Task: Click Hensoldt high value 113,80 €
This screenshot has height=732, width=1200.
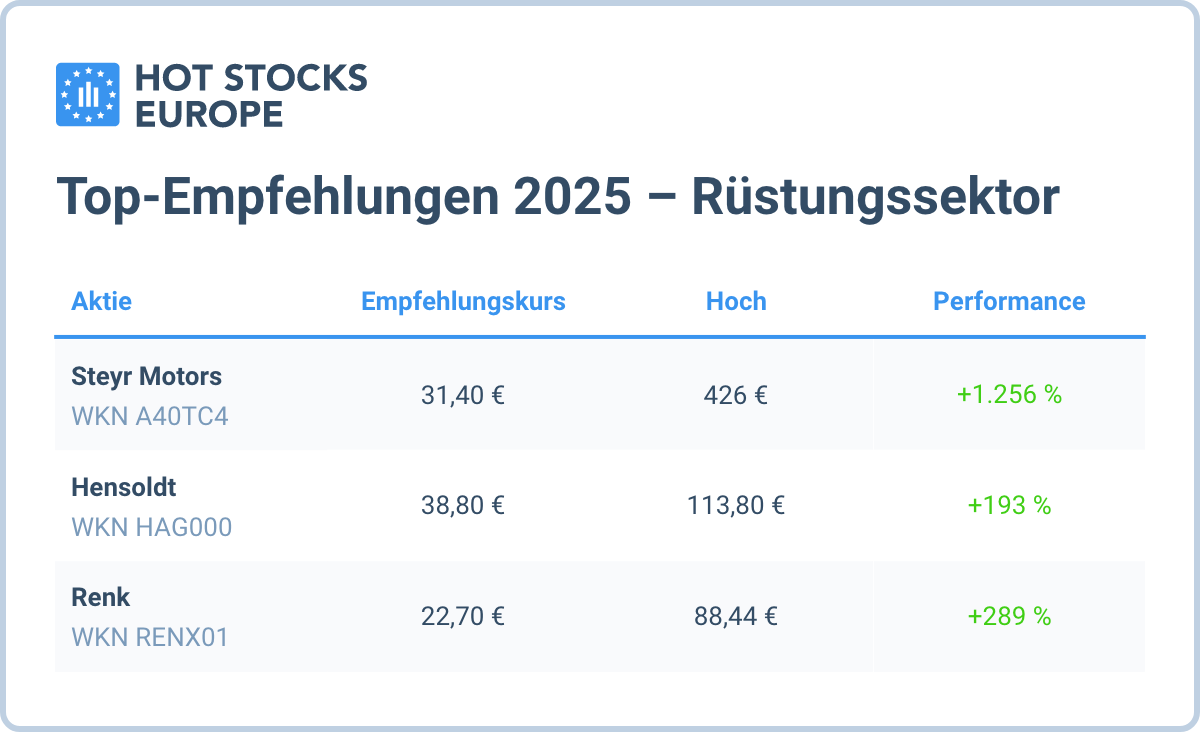Action: tap(736, 505)
